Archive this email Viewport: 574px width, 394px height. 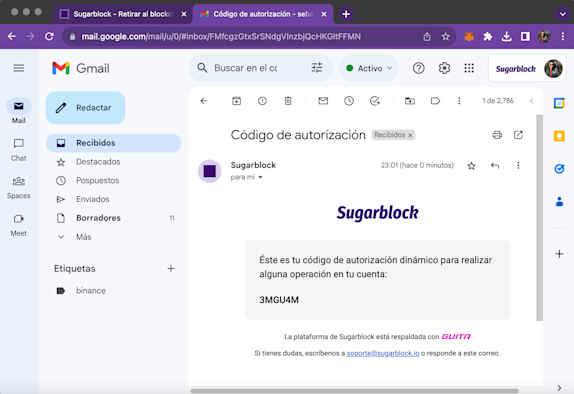pos(236,101)
